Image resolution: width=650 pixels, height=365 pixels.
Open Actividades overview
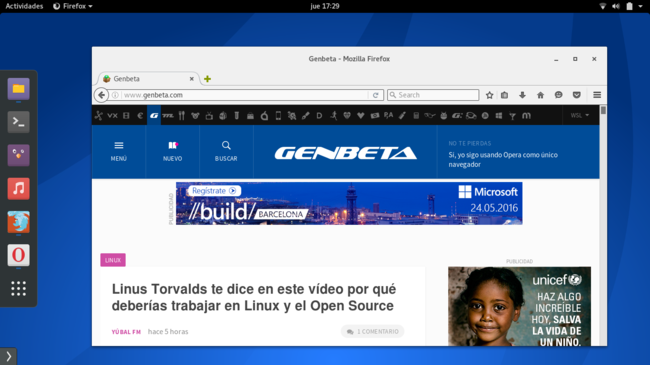click(x=24, y=6)
